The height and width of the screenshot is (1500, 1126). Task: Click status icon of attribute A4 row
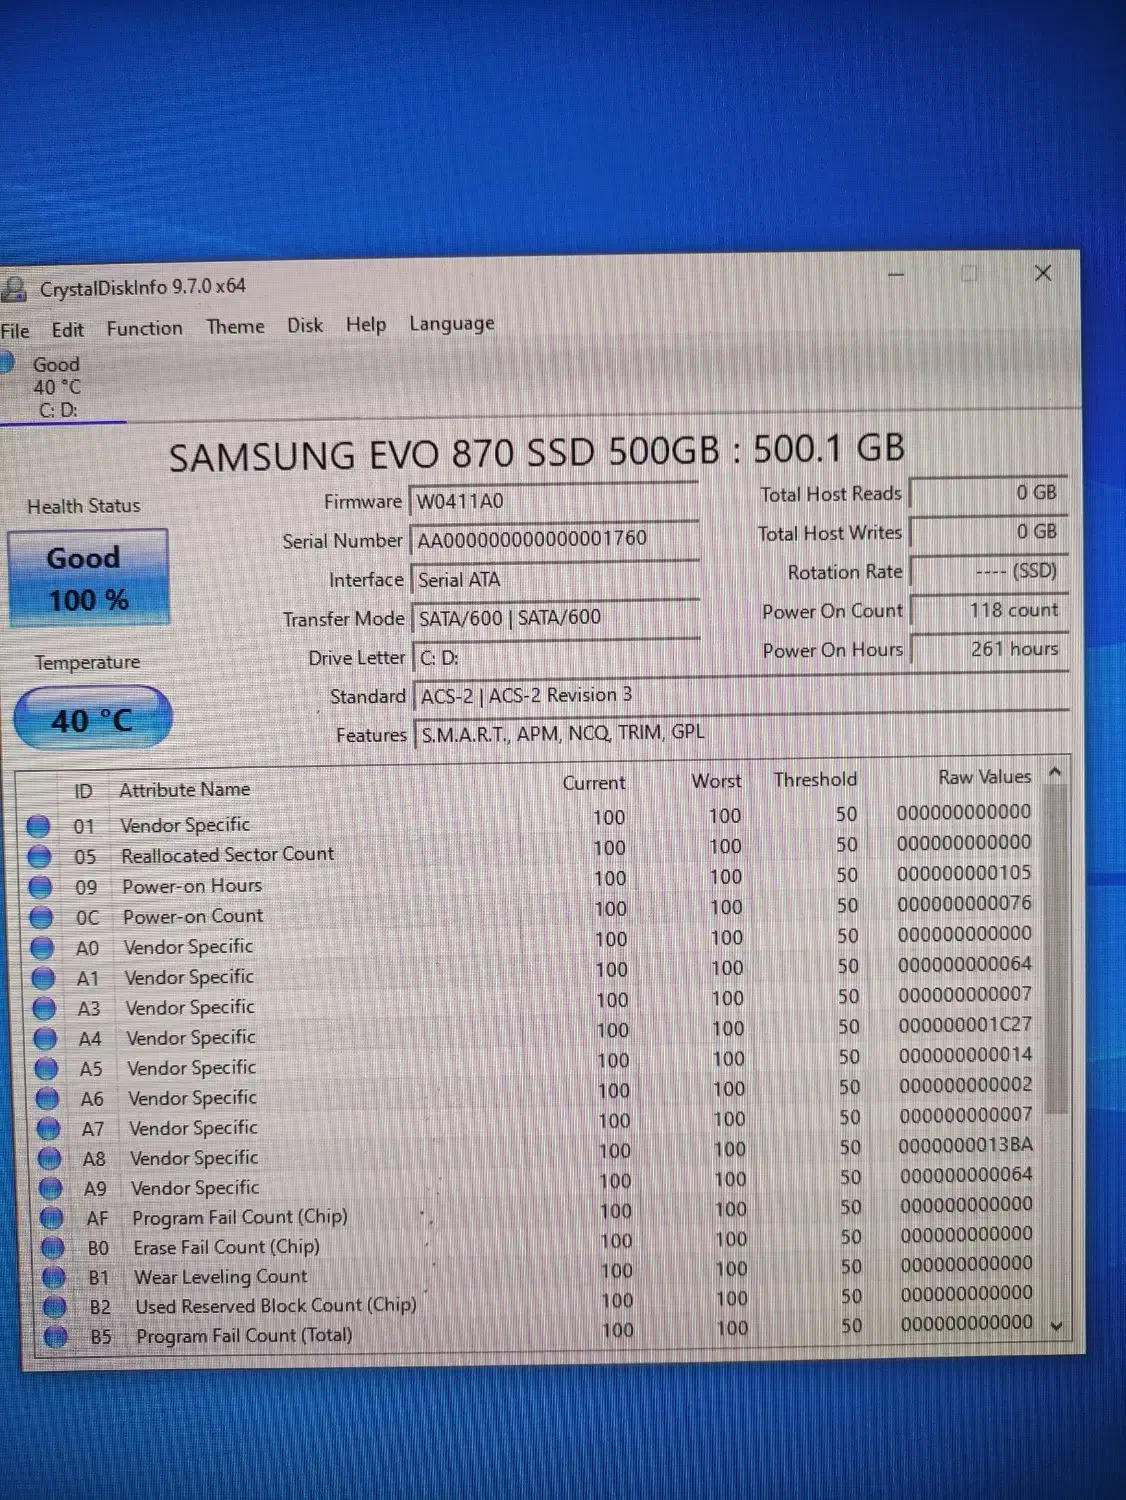click(x=45, y=1038)
